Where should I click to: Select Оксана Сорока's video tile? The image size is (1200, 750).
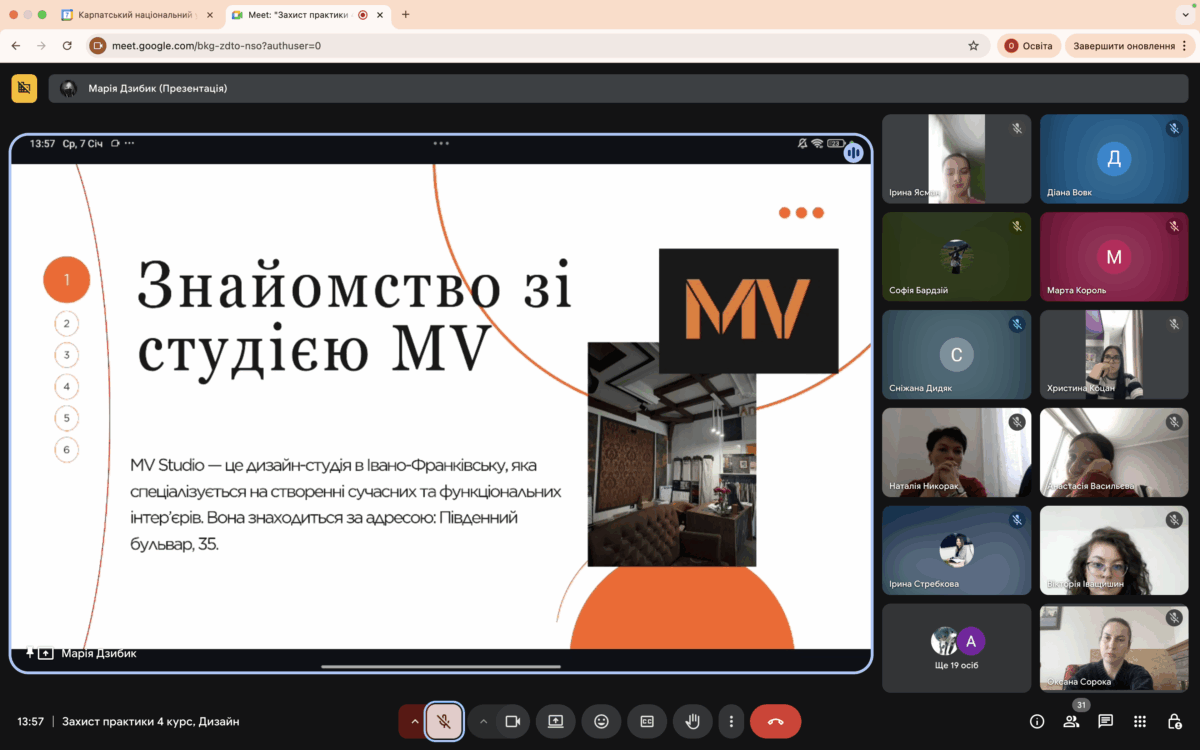coord(1111,648)
